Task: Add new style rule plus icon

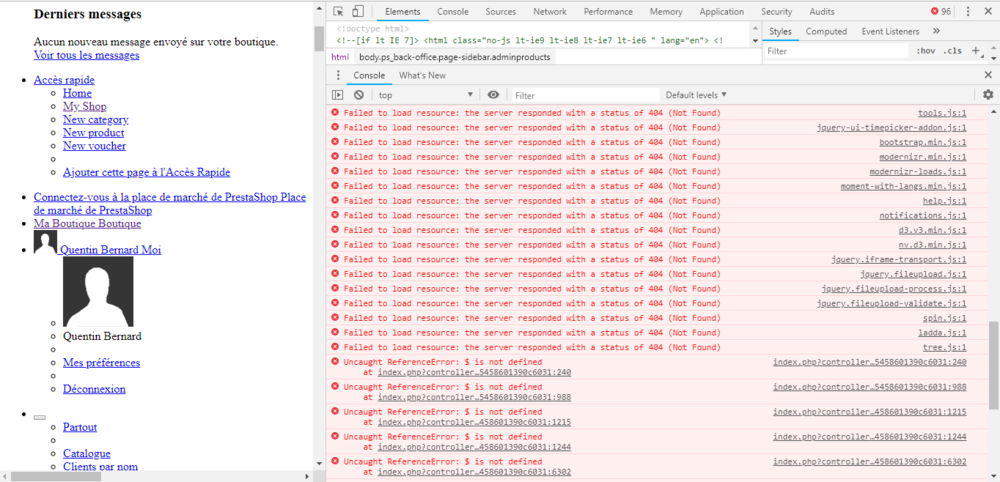Action: point(976,51)
